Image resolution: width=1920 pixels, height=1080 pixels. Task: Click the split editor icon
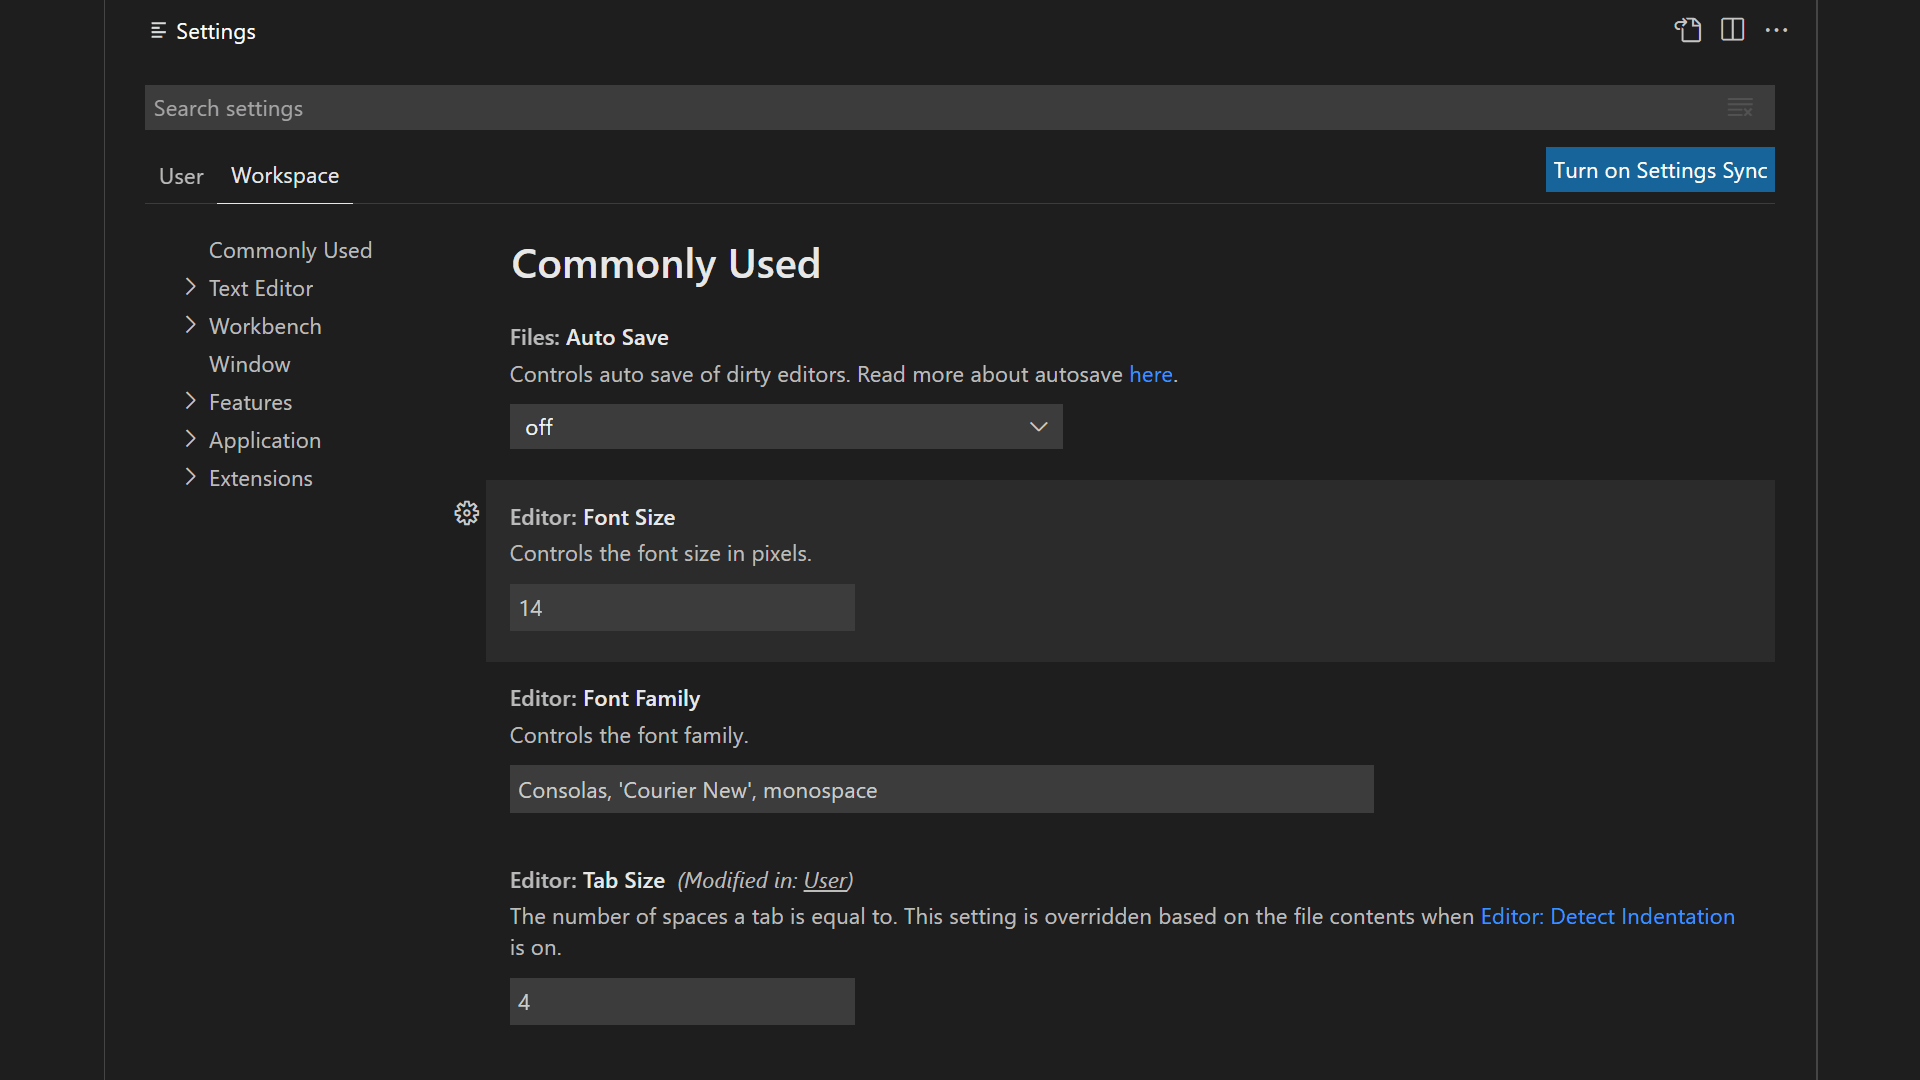[x=1732, y=30]
